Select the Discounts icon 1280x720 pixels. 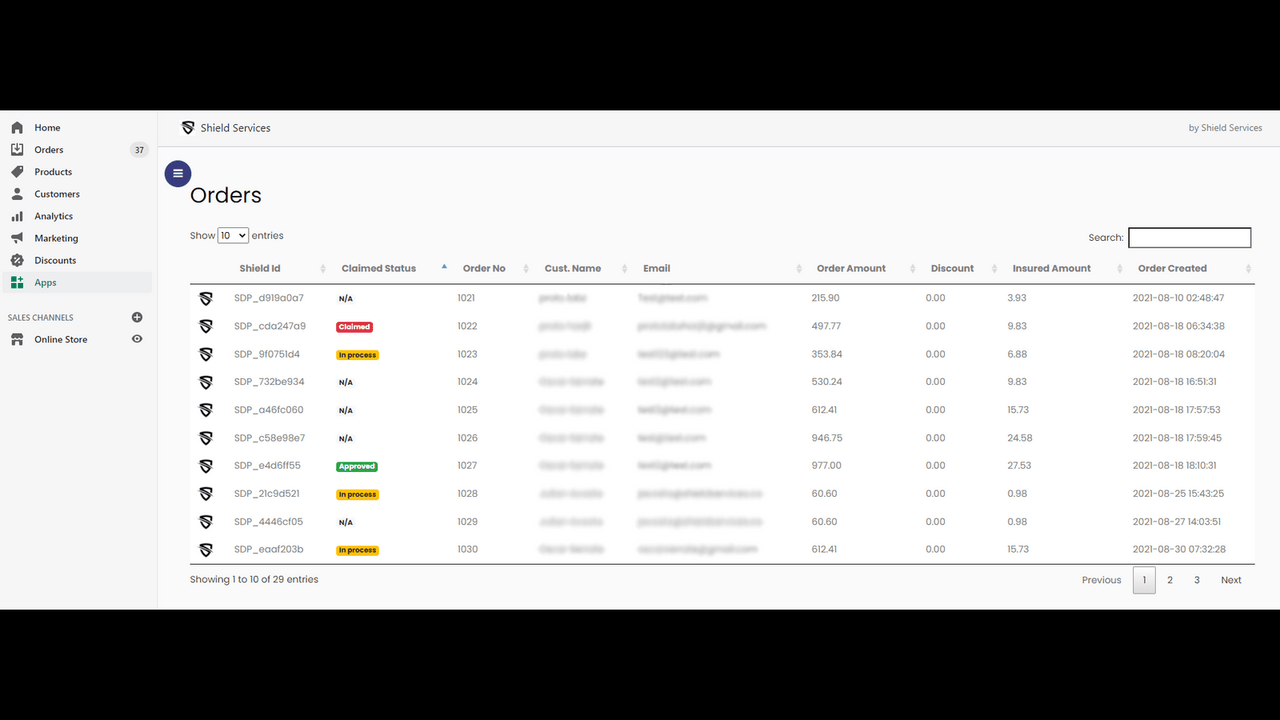coord(17,259)
